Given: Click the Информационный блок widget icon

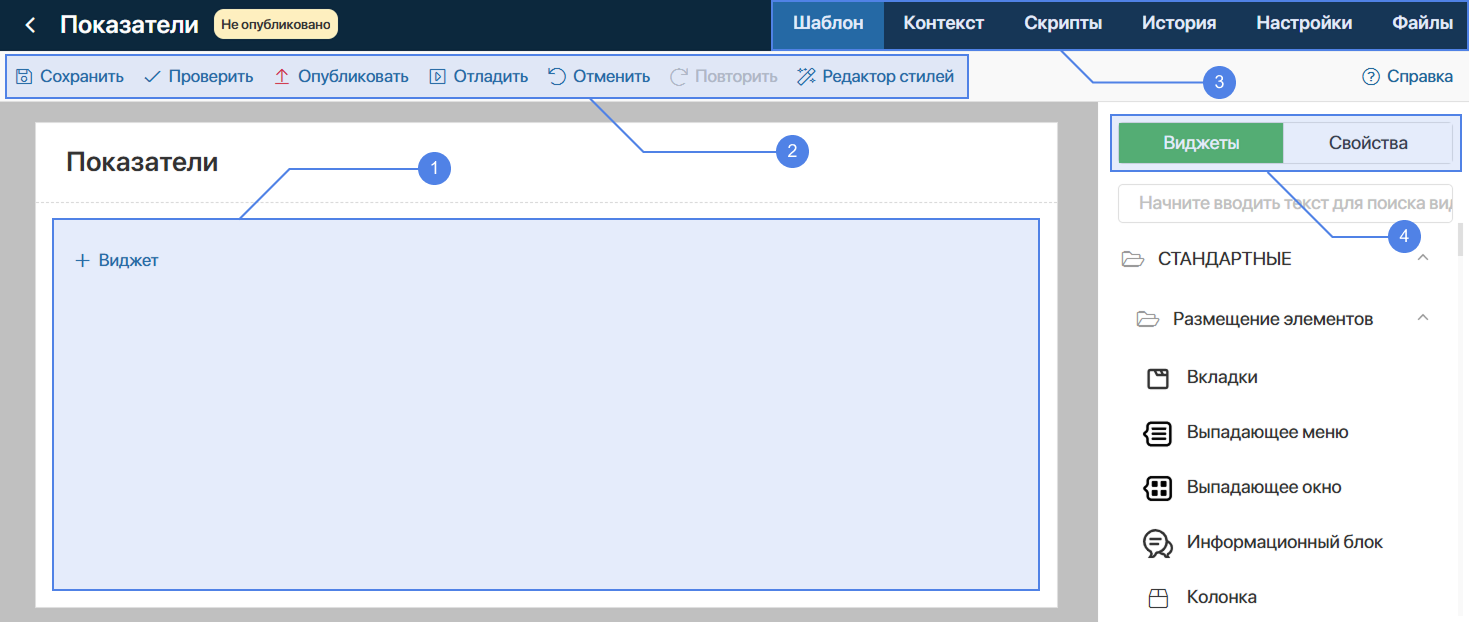Looking at the screenshot, I should pos(1157,543).
